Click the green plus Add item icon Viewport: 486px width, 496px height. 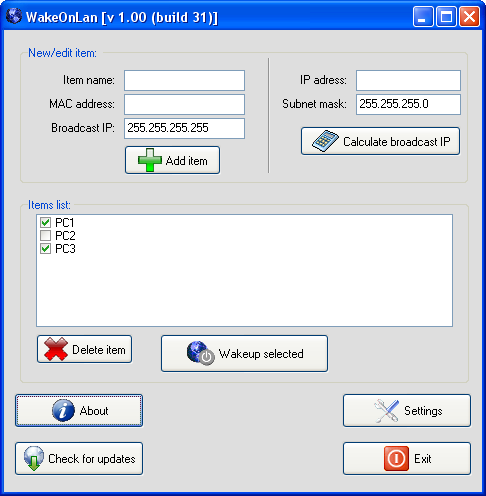click(150, 160)
